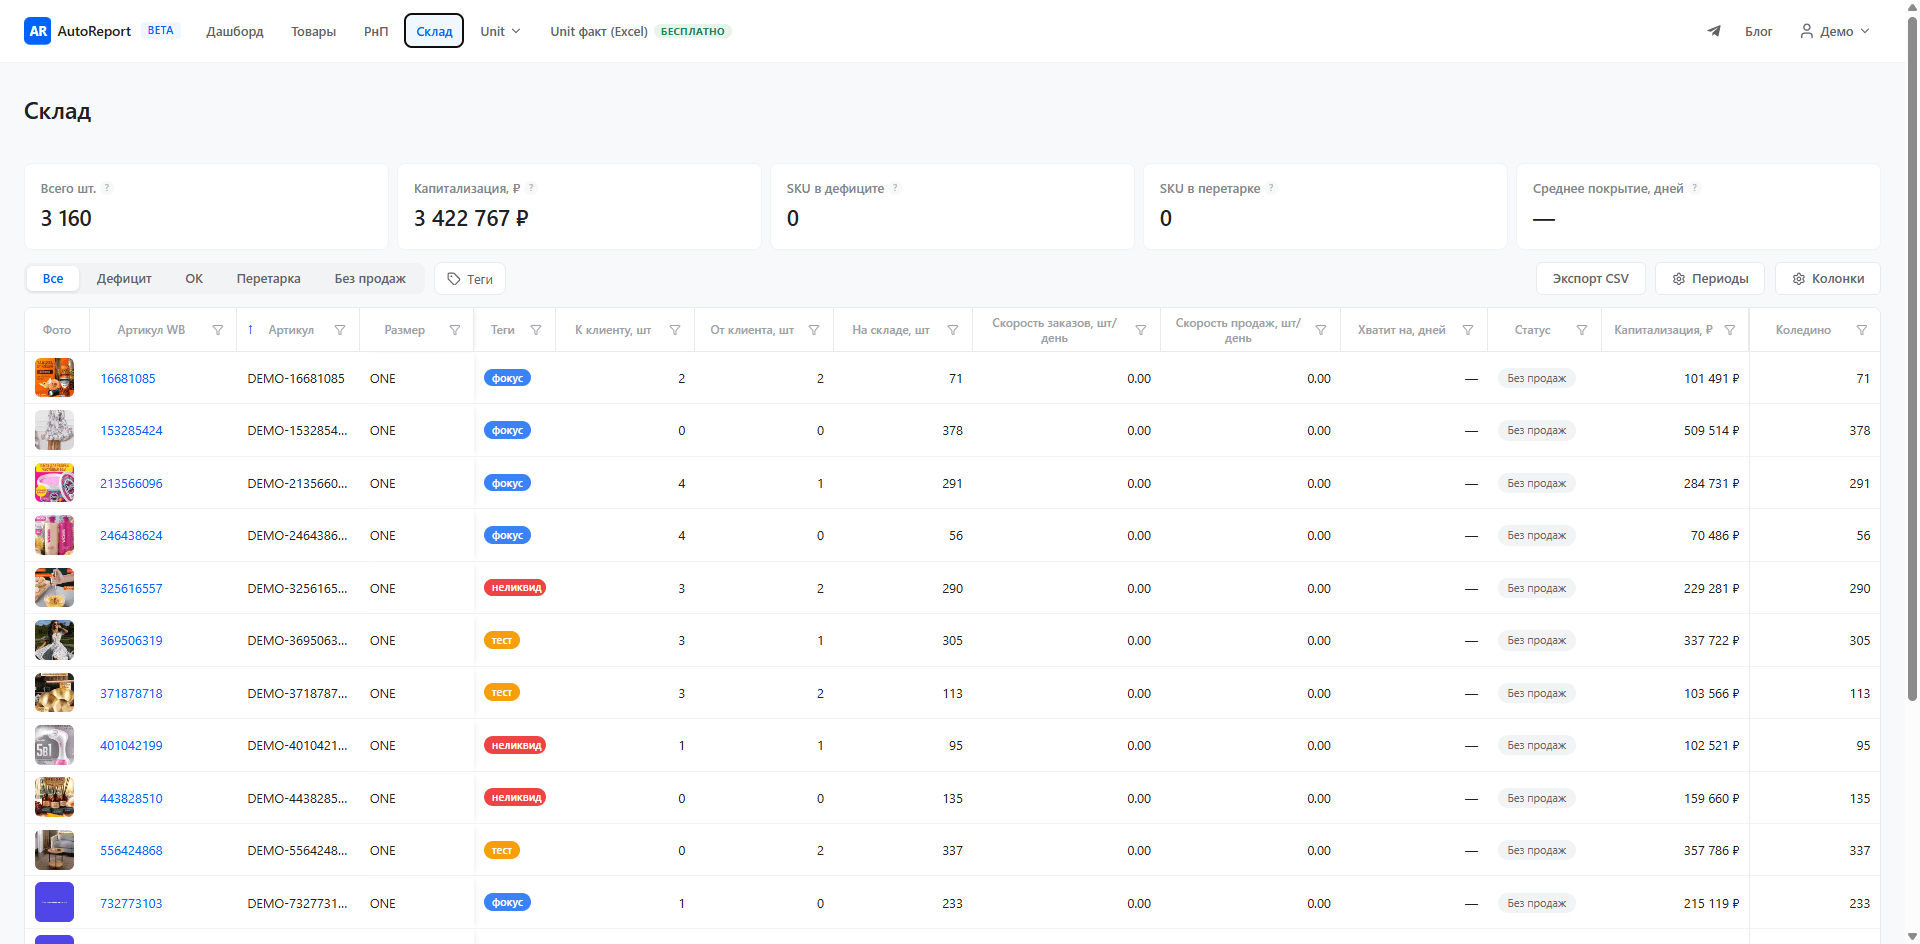Click the sort arrow in Артикул column

point(250,329)
